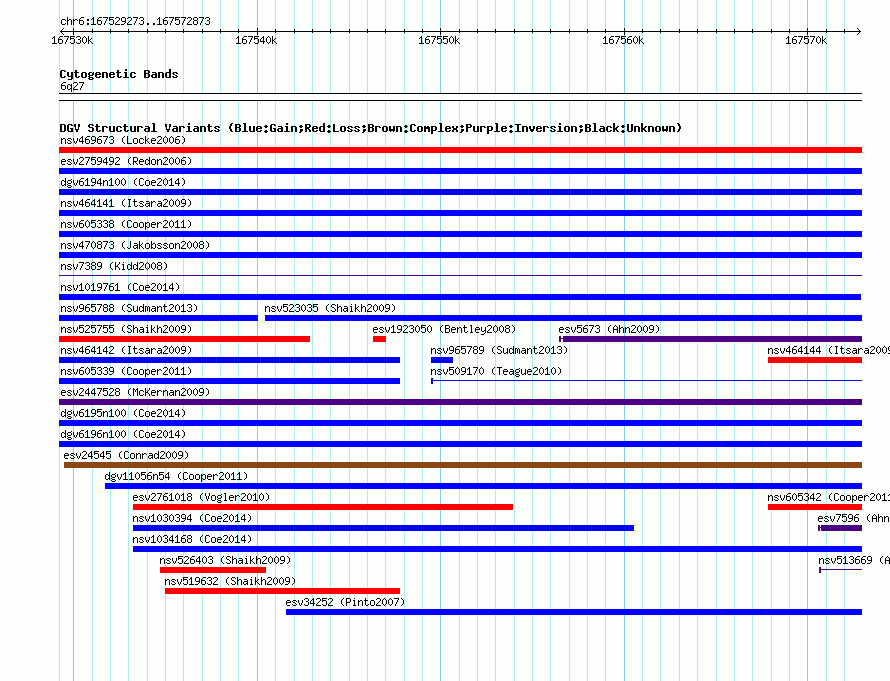This screenshot has height=681, width=890.
Task: Open the dgv6194n100 (Coe2014) variant label
Action: [123, 182]
